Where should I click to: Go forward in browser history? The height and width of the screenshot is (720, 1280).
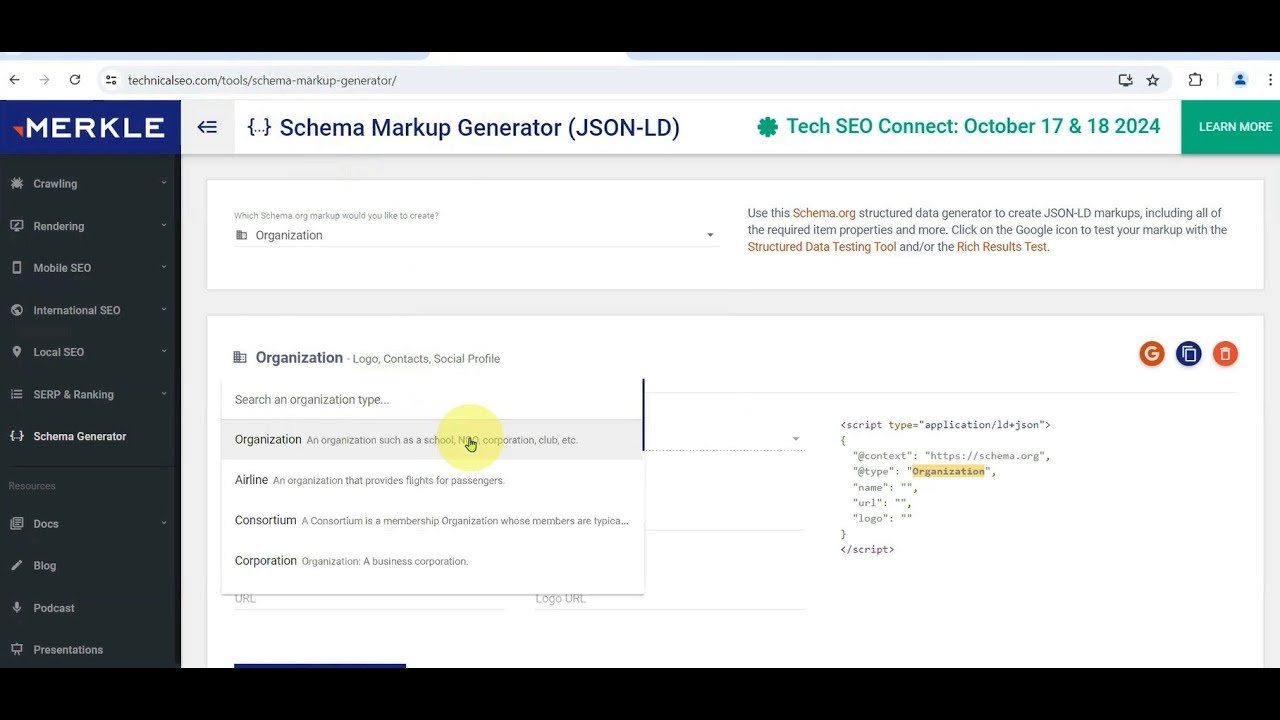pyautogui.click(x=44, y=80)
